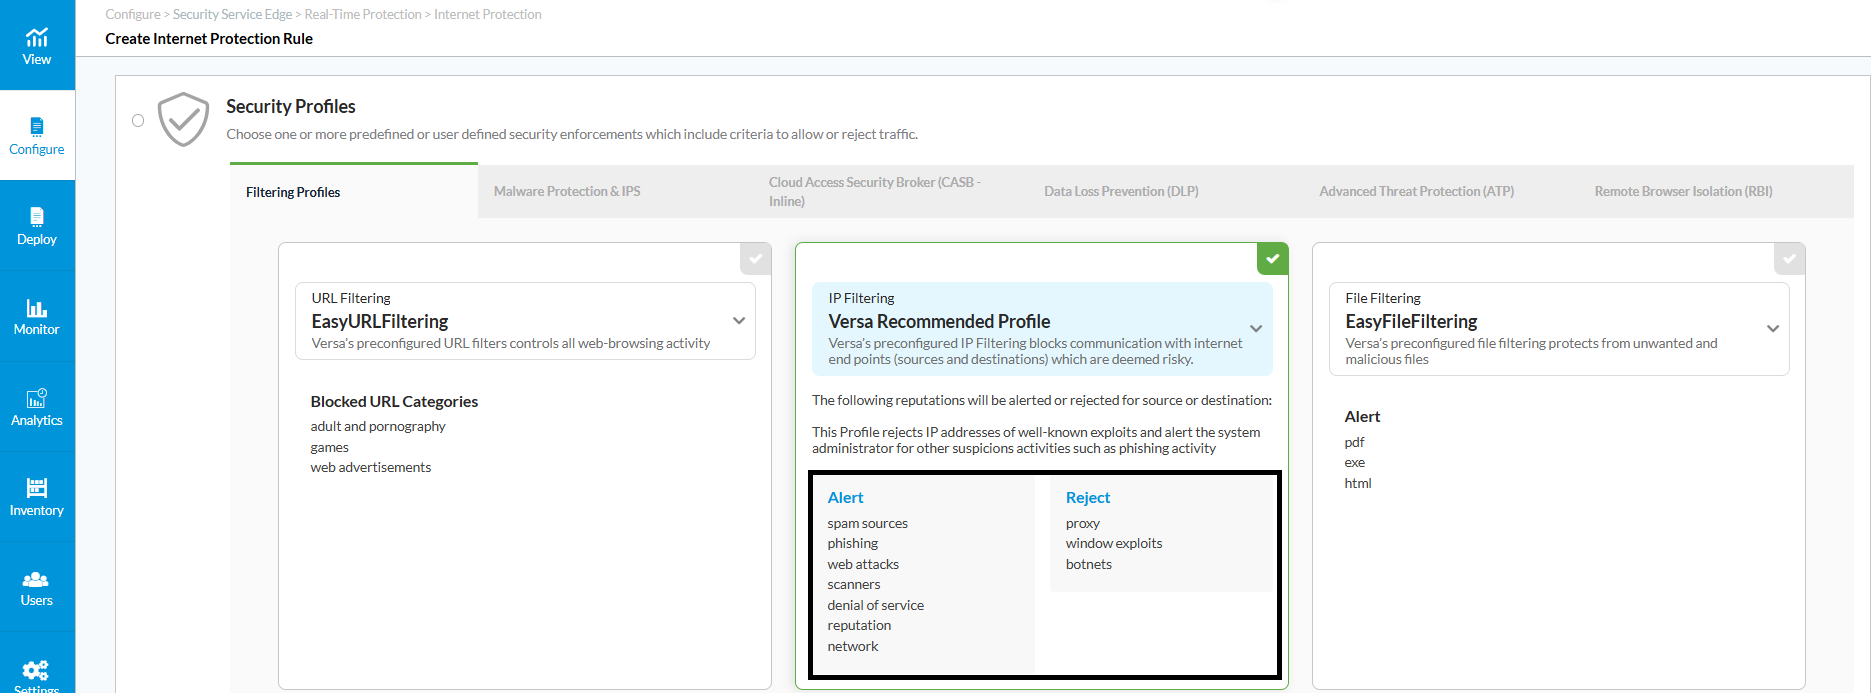1871x693 pixels.
Task: Enable the URL Filtering card checkmark
Action: [756, 259]
